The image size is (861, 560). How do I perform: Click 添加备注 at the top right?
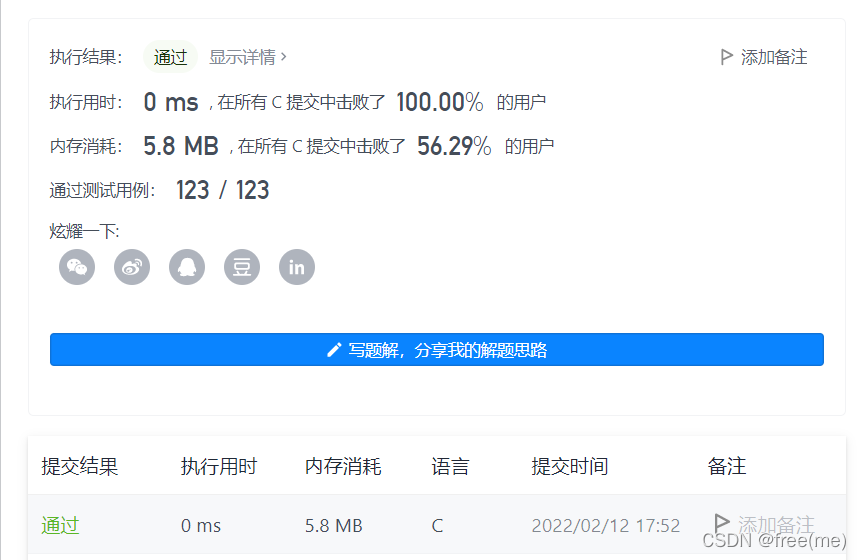point(774,57)
